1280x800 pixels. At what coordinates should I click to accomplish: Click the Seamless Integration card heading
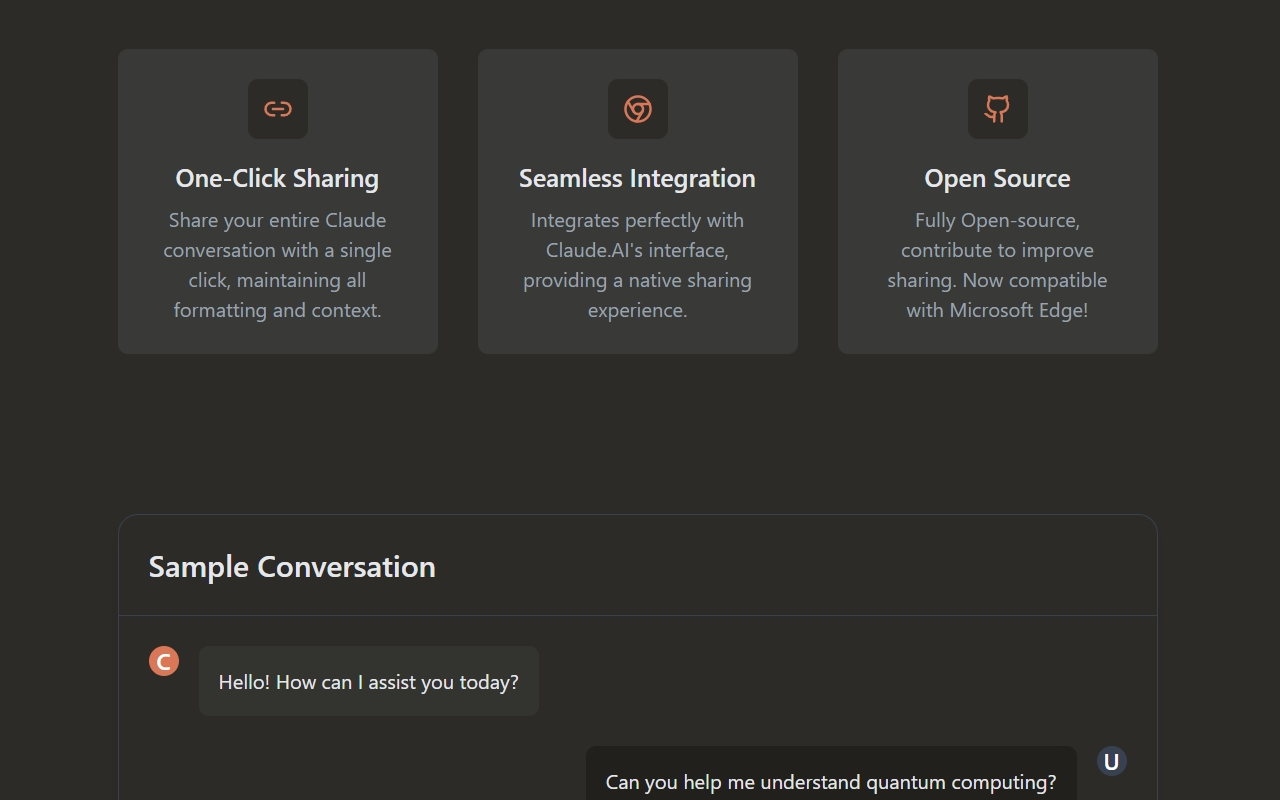pyautogui.click(x=637, y=178)
